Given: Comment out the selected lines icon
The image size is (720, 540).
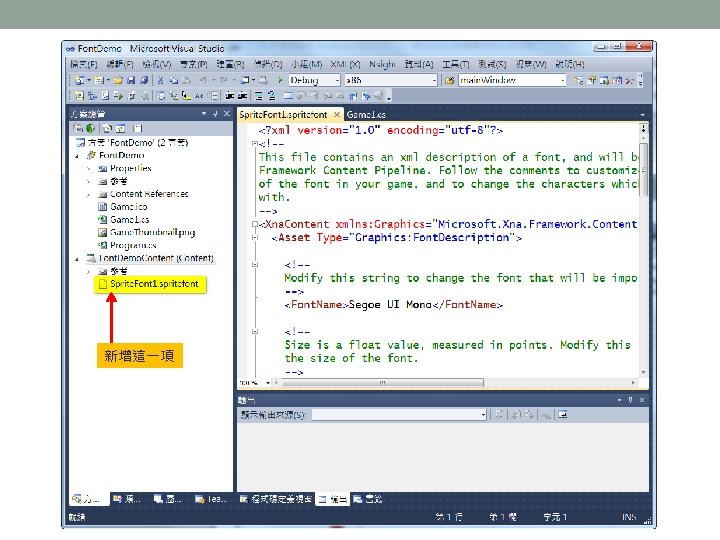Looking at the screenshot, I should point(259,96).
